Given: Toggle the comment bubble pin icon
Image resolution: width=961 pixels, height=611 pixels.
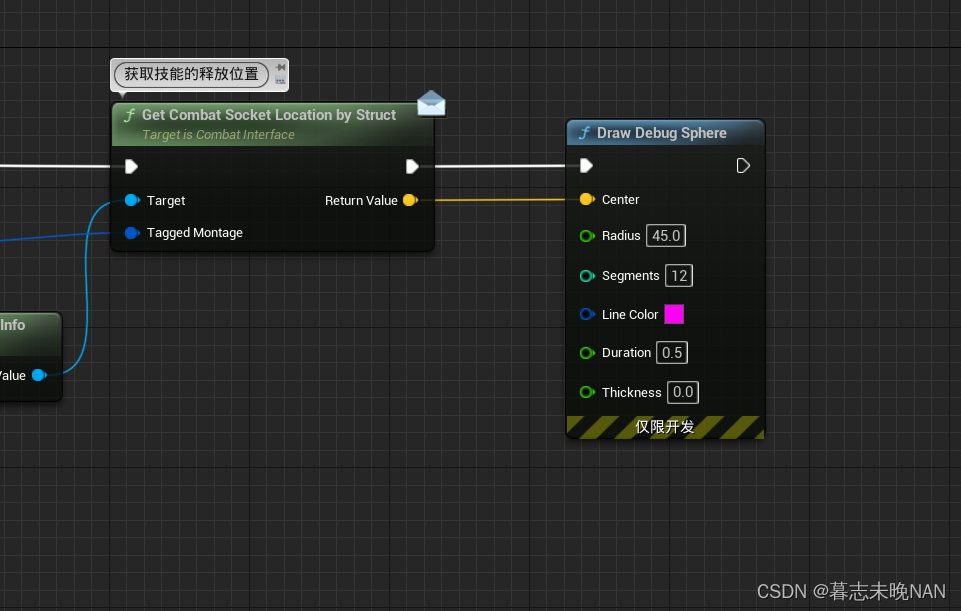Looking at the screenshot, I should 280,67.
